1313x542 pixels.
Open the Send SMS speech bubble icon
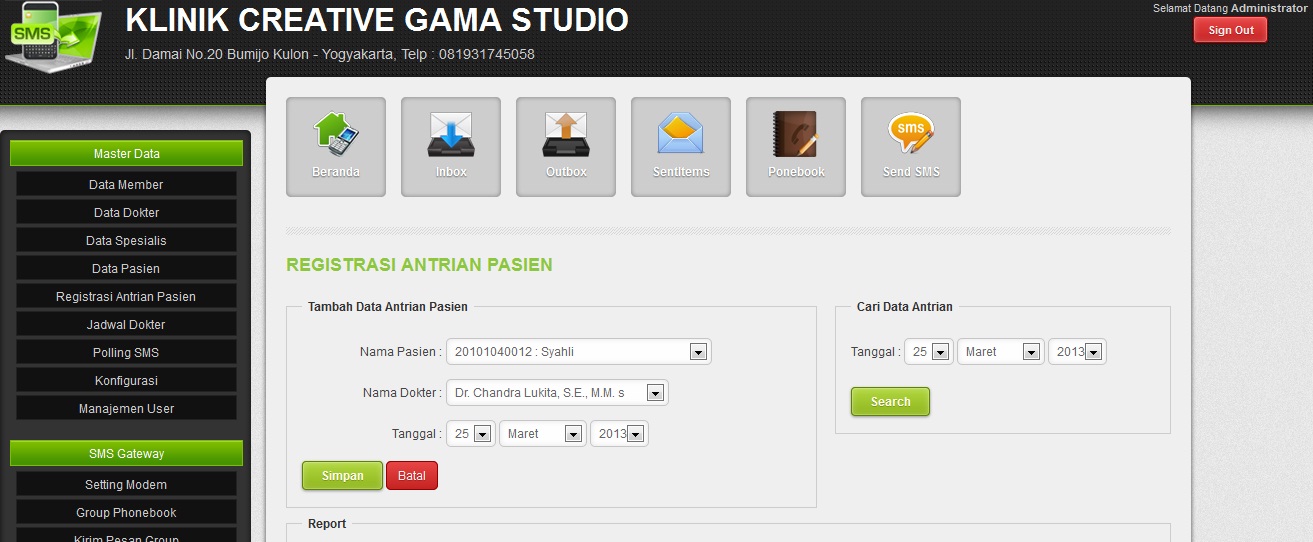coord(911,147)
